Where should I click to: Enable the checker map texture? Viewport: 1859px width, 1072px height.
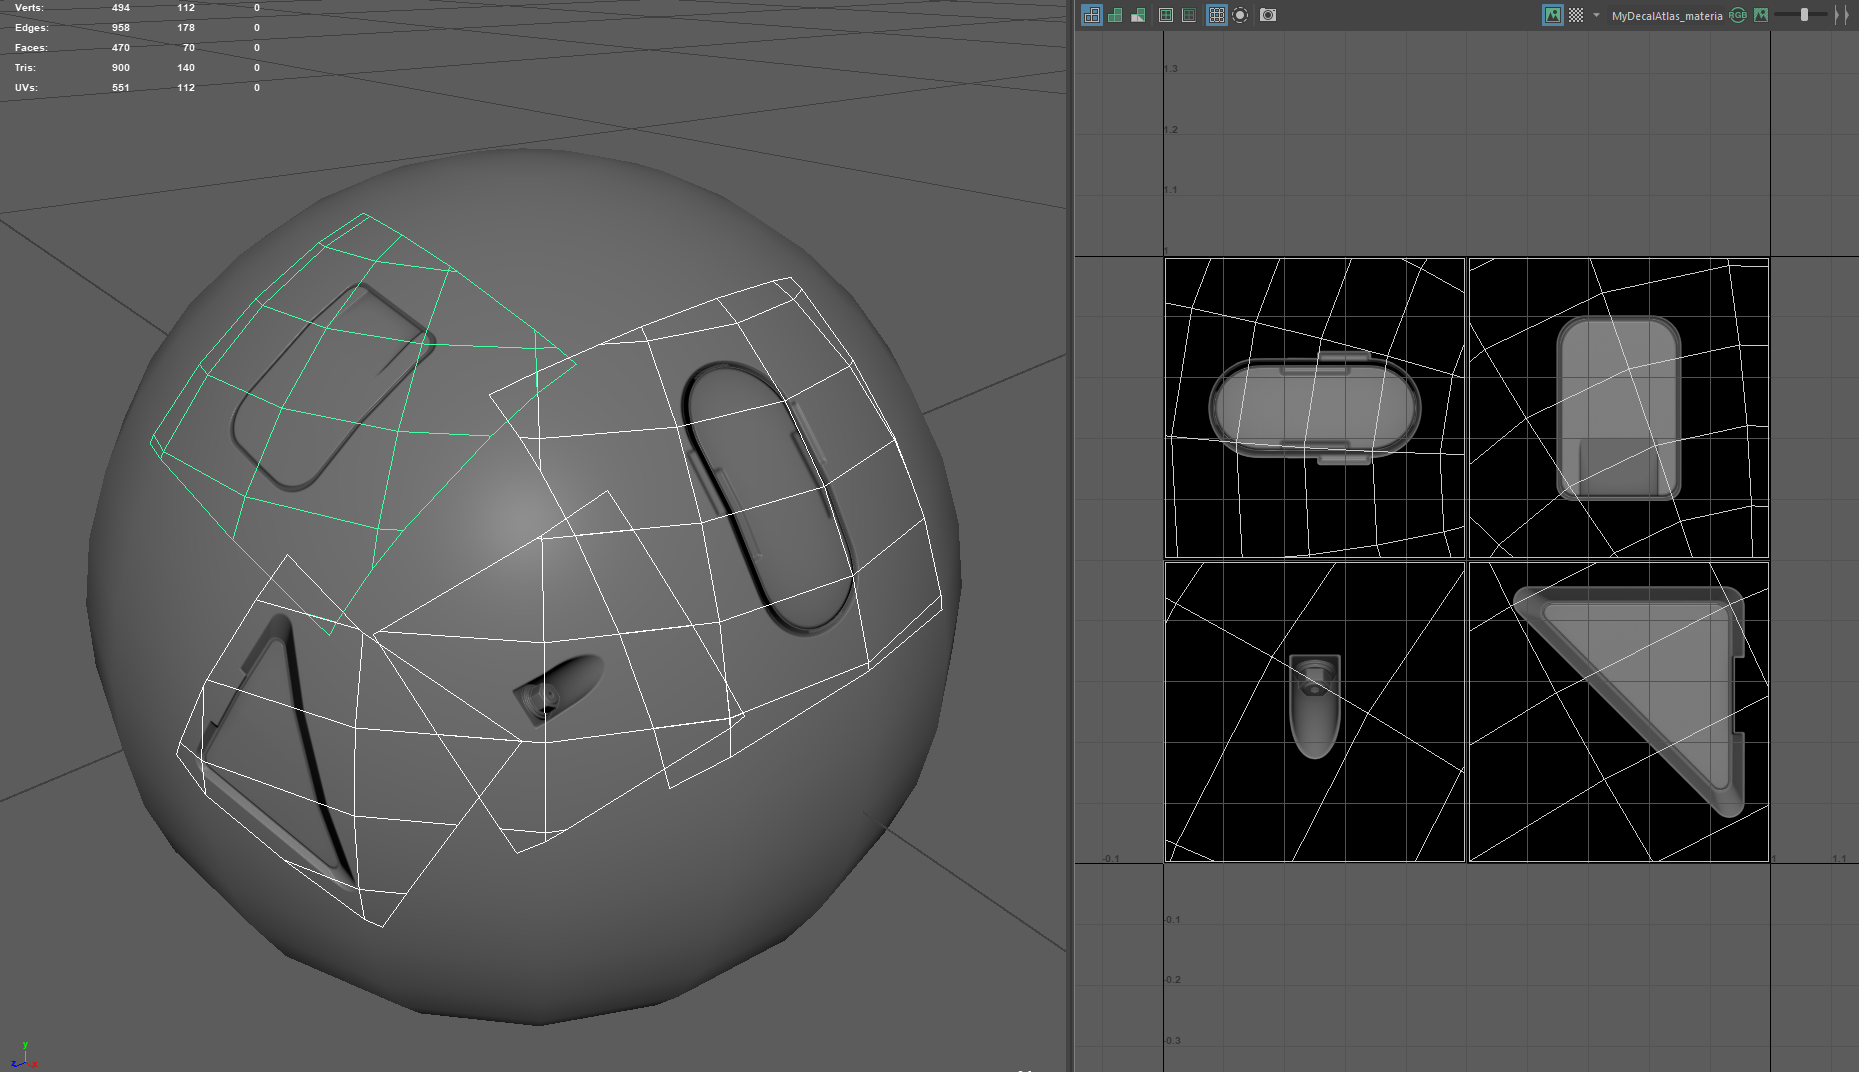coord(1576,15)
